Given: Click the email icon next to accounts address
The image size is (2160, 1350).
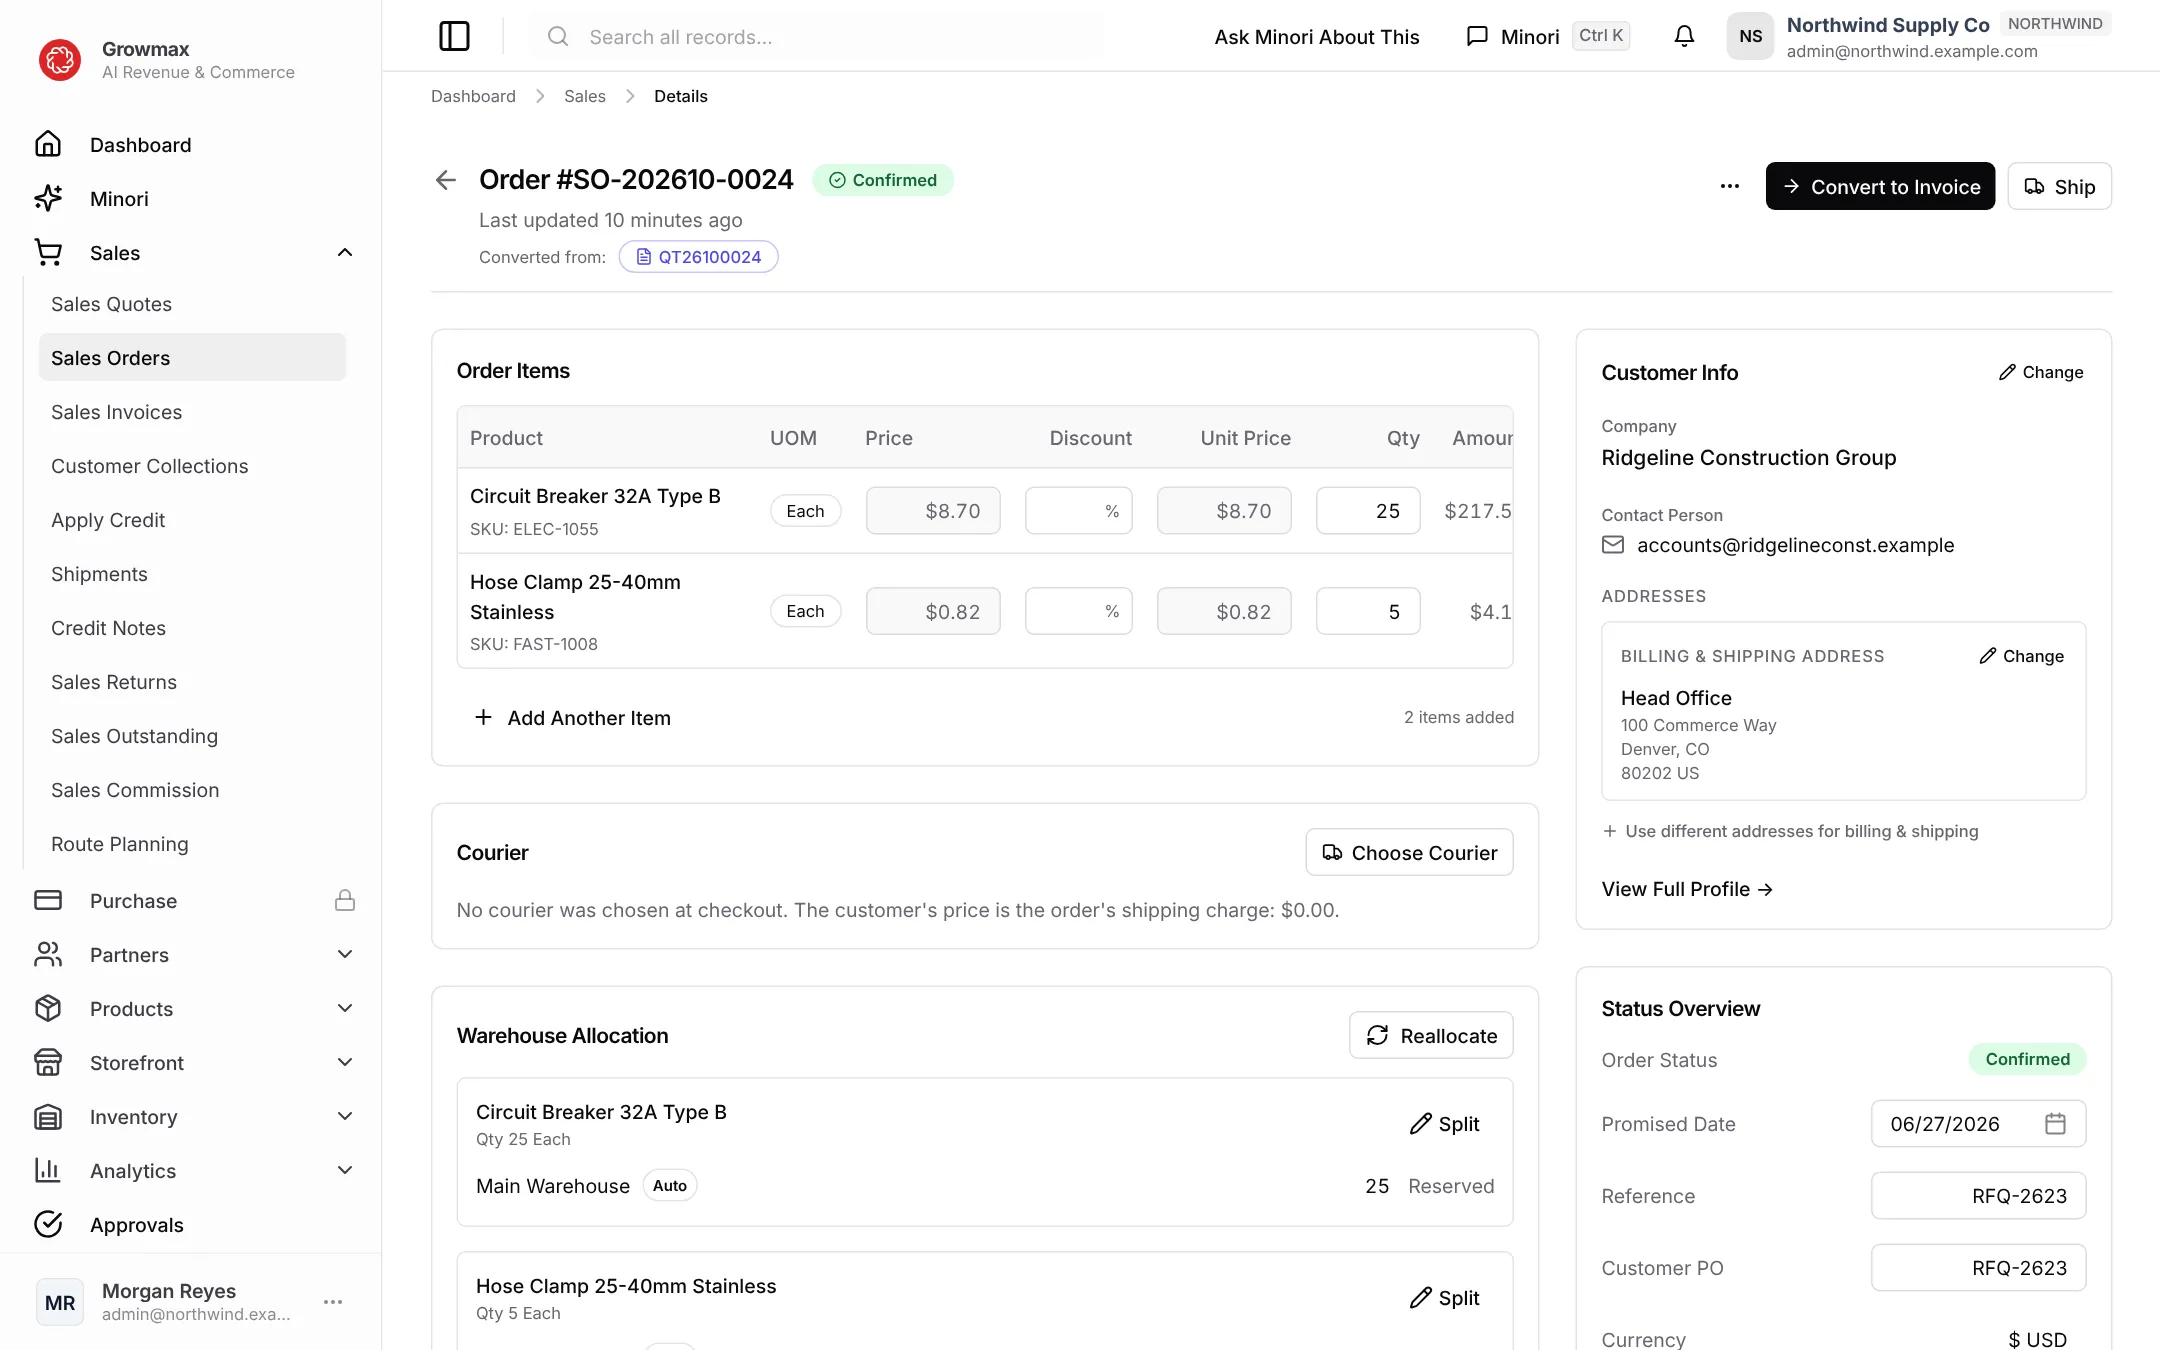Looking at the screenshot, I should [1613, 545].
